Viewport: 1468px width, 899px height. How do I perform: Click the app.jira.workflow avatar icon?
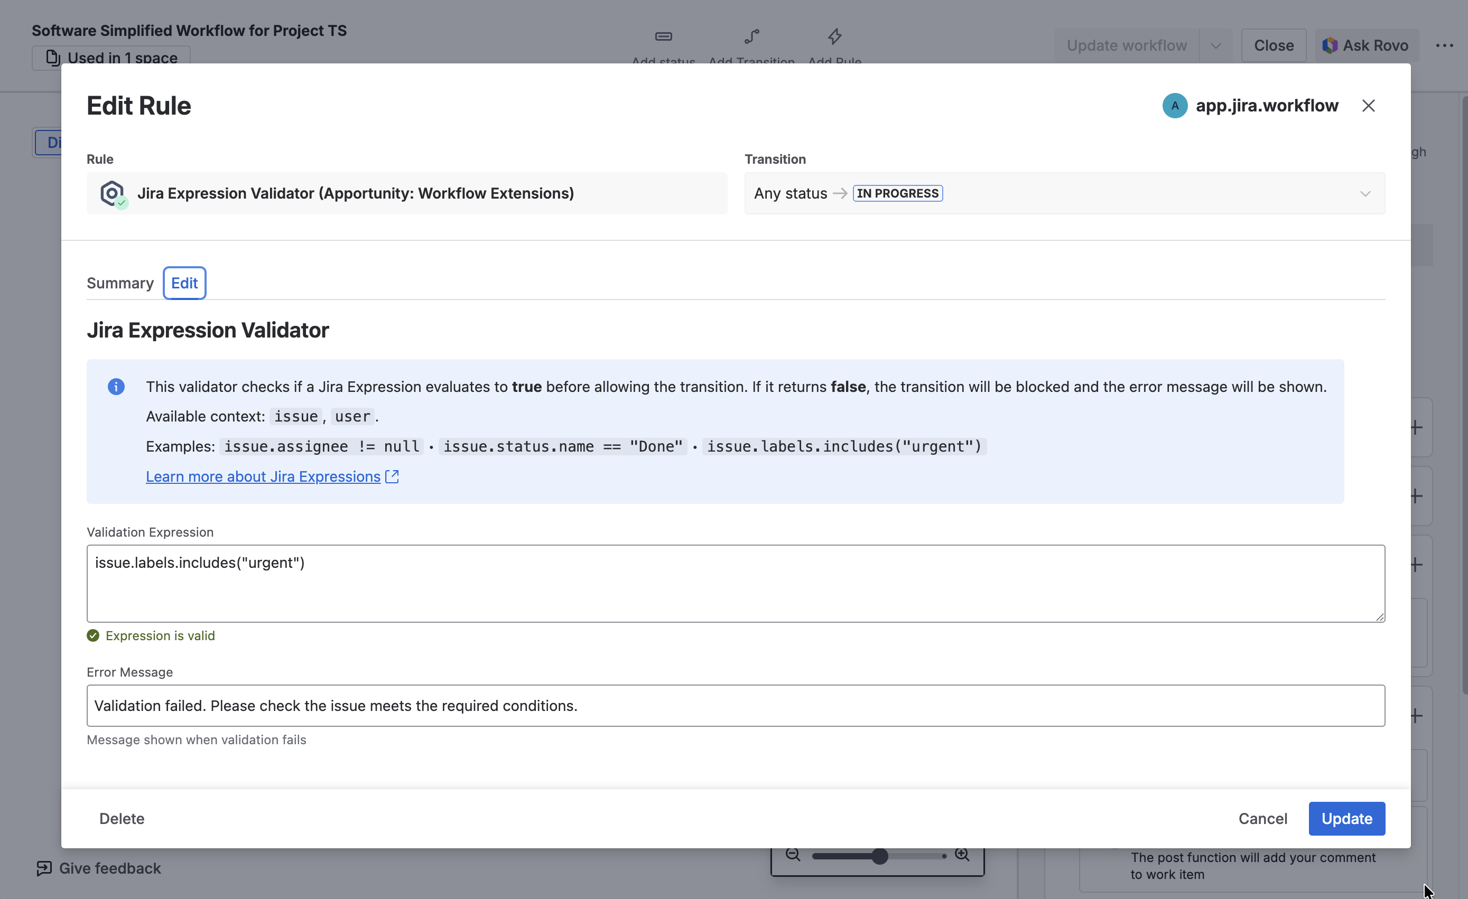1174,106
